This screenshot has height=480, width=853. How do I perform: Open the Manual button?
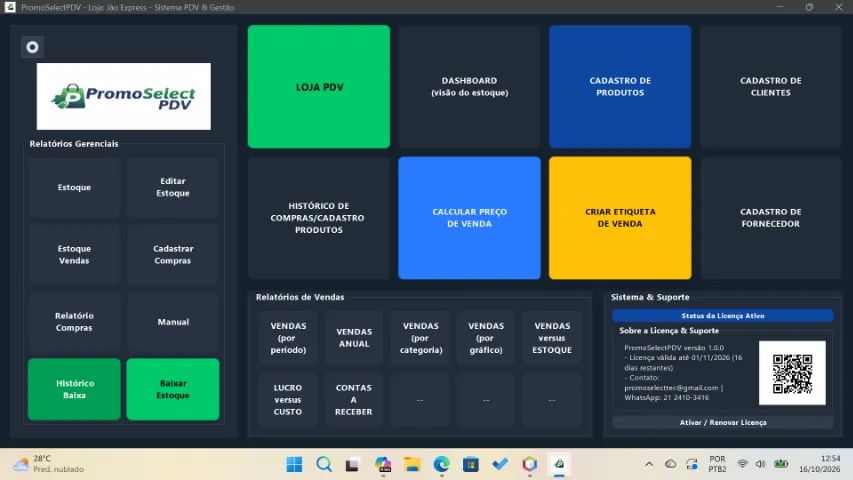point(173,322)
